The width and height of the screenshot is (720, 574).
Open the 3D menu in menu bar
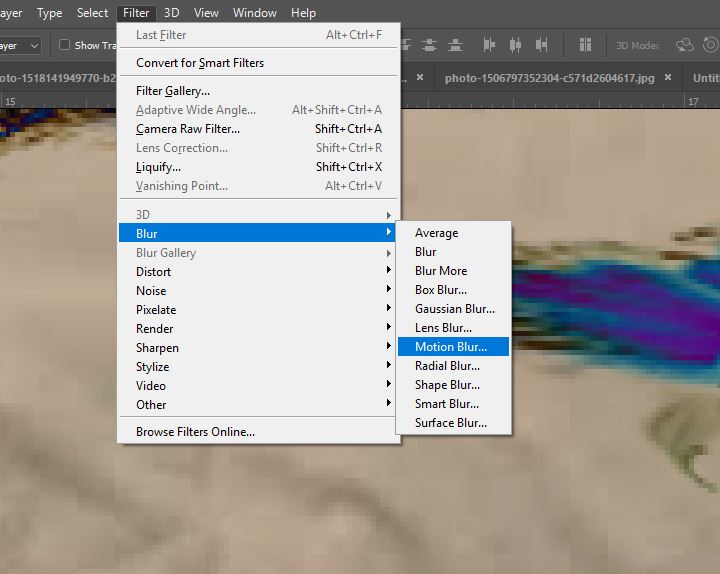click(172, 13)
